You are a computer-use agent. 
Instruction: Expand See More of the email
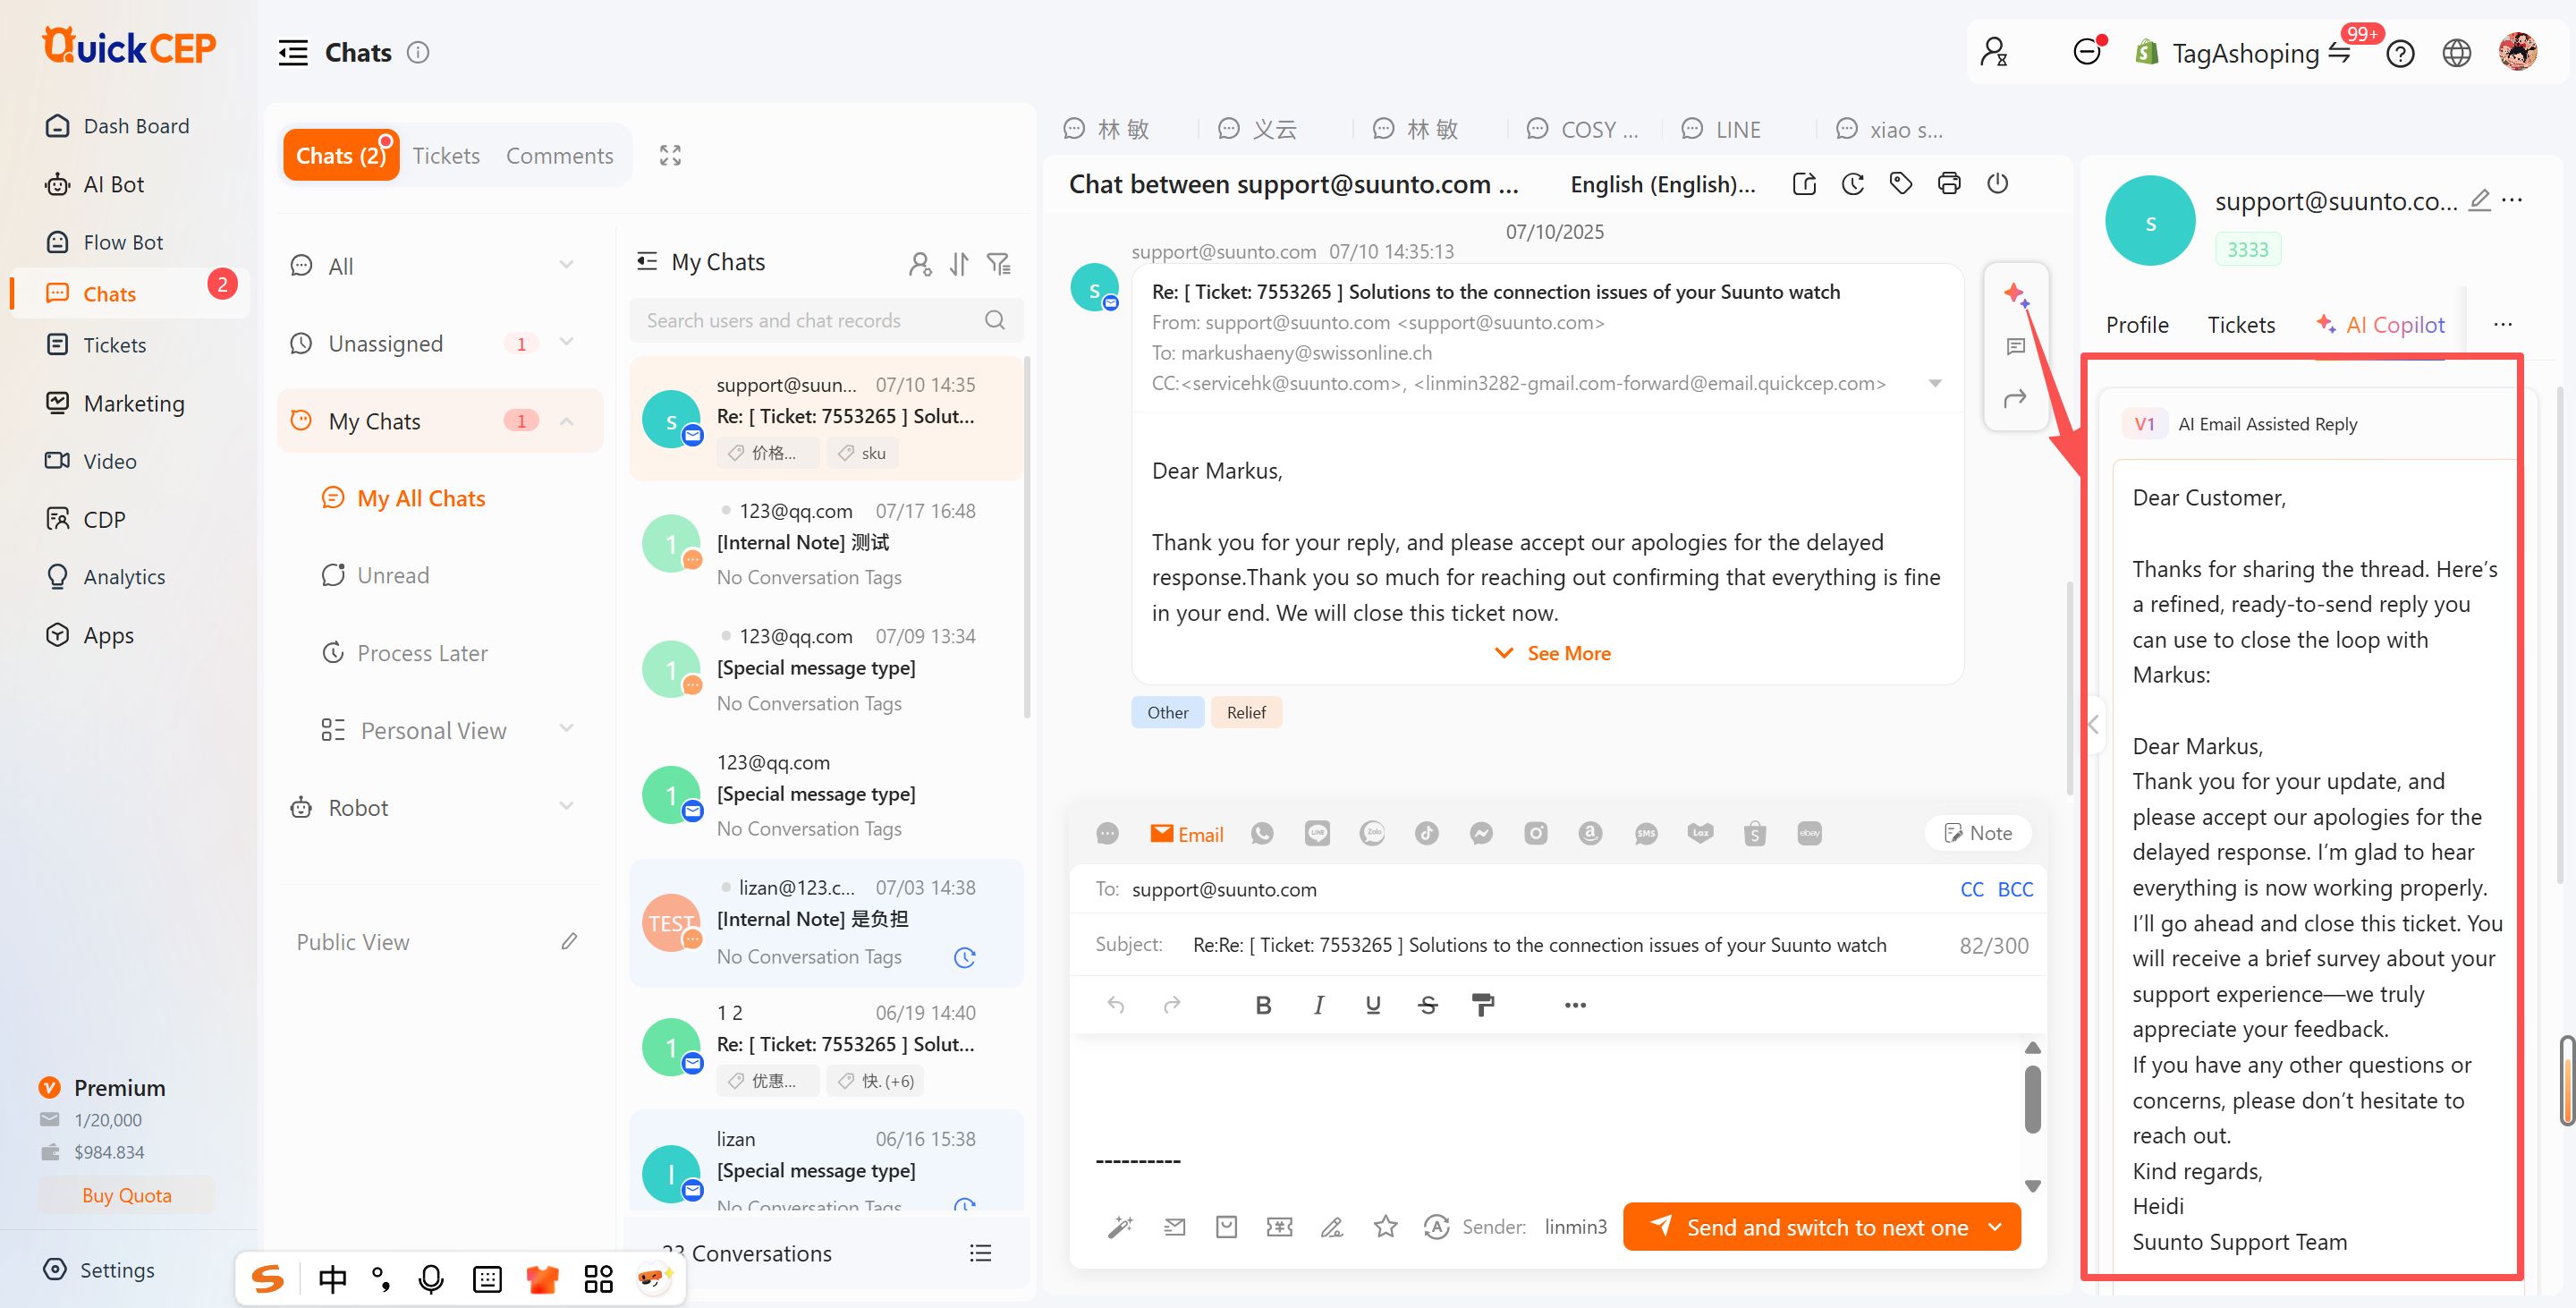coord(1553,653)
